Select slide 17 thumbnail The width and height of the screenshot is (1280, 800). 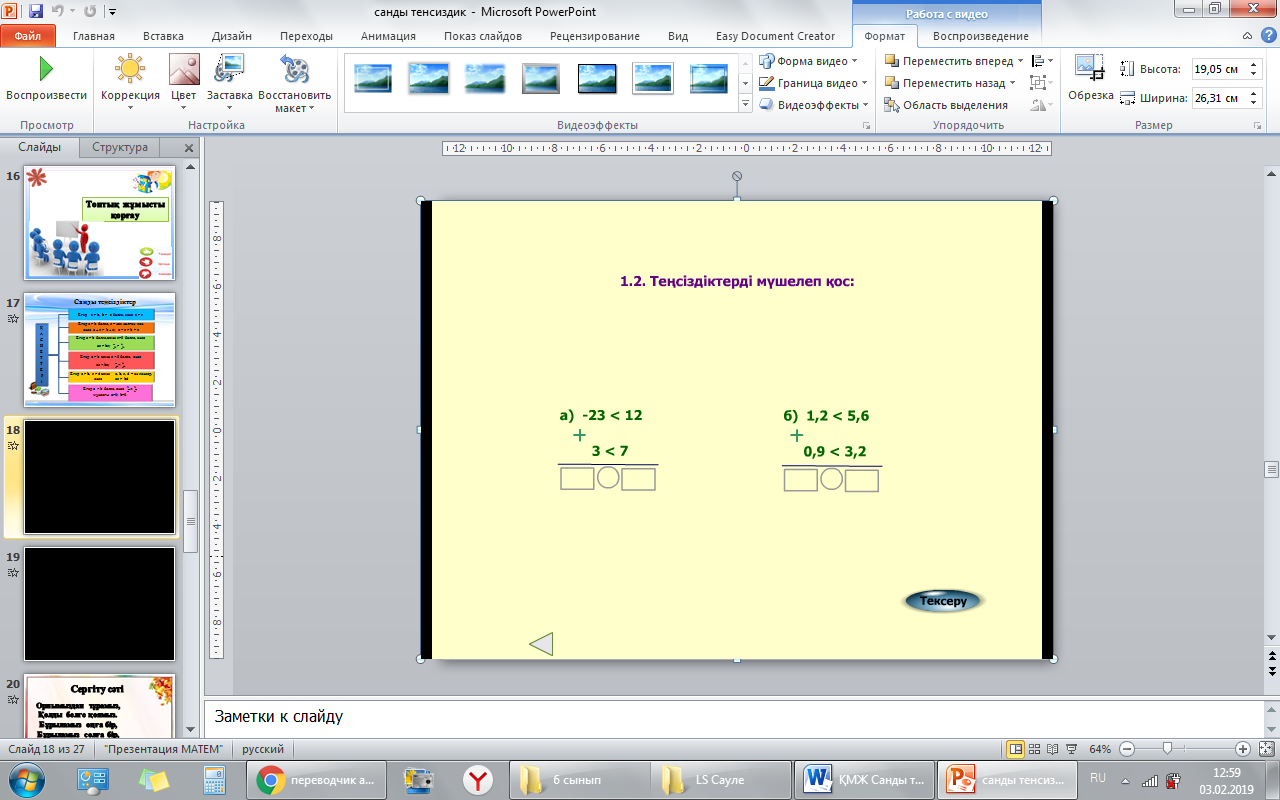pos(100,350)
